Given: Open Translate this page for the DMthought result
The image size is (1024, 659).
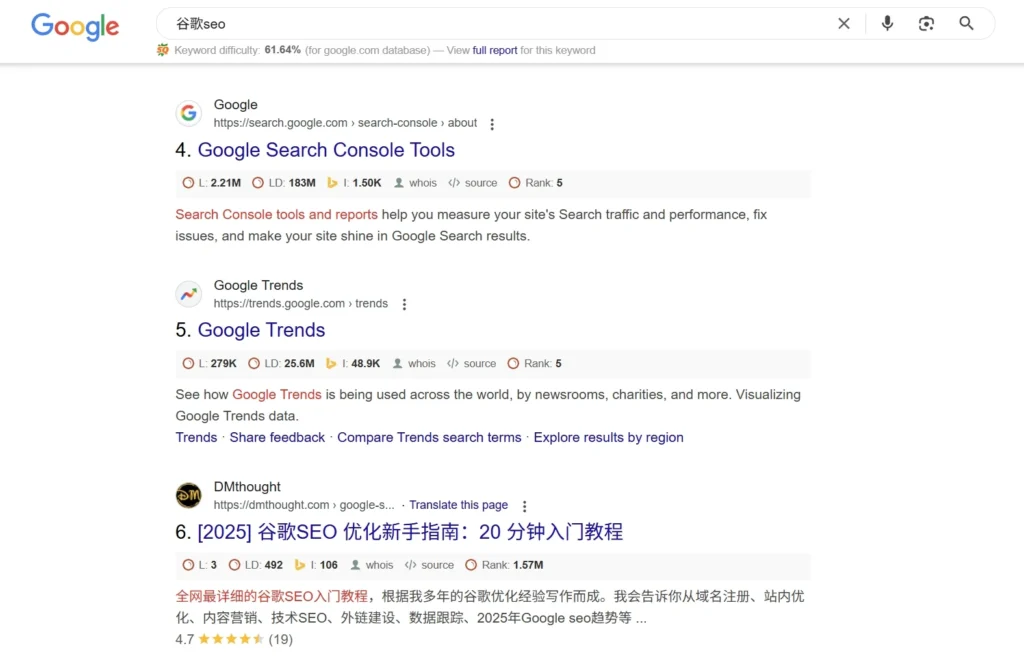Looking at the screenshot, I should [x=458, y=504].
